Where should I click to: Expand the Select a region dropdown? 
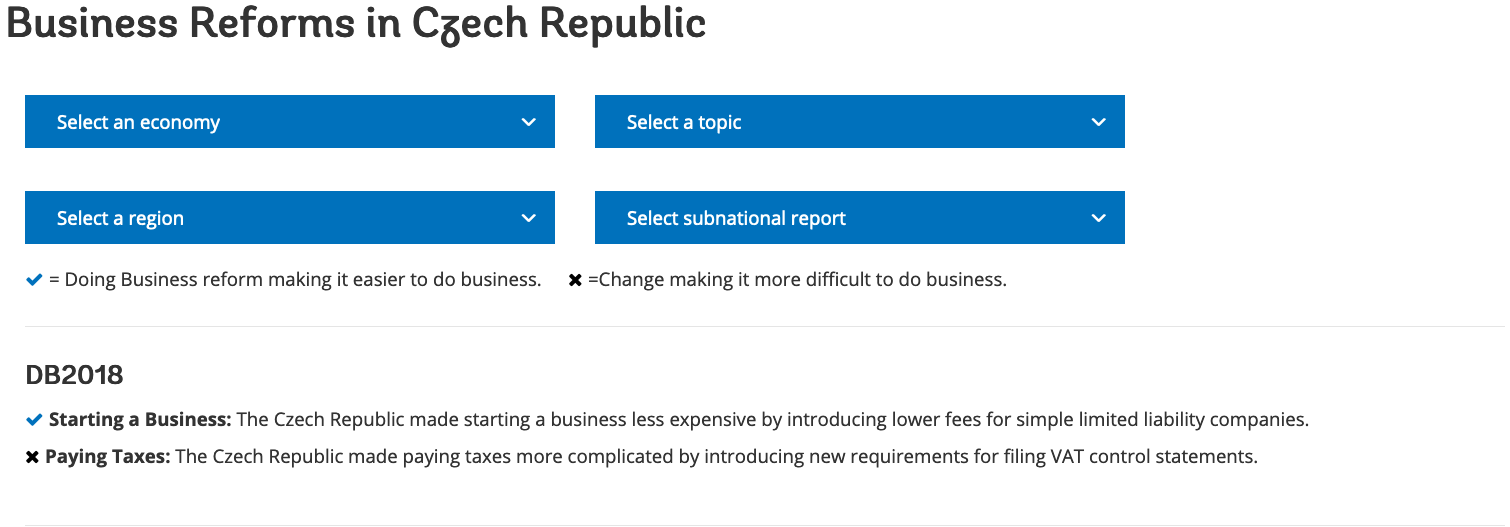coord(290,218)
